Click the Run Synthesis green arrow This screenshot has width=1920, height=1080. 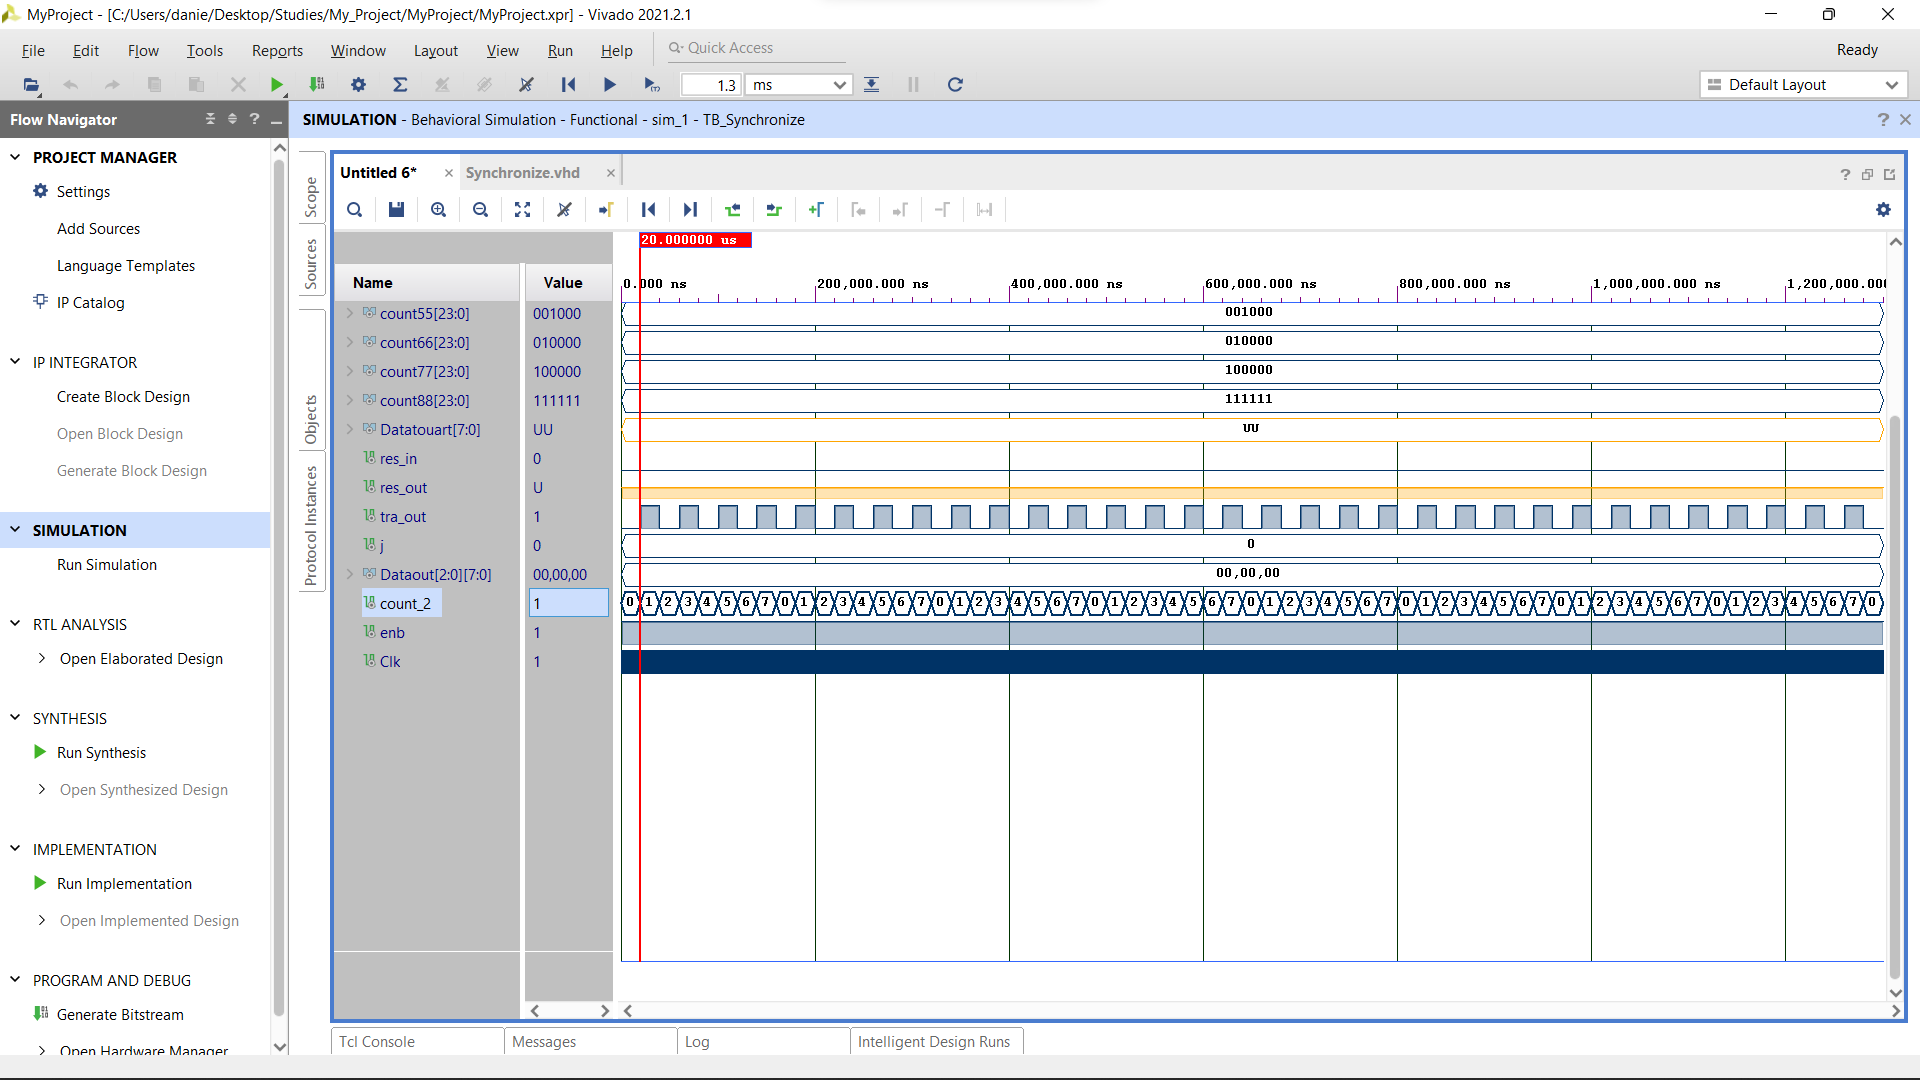(40, 752)
